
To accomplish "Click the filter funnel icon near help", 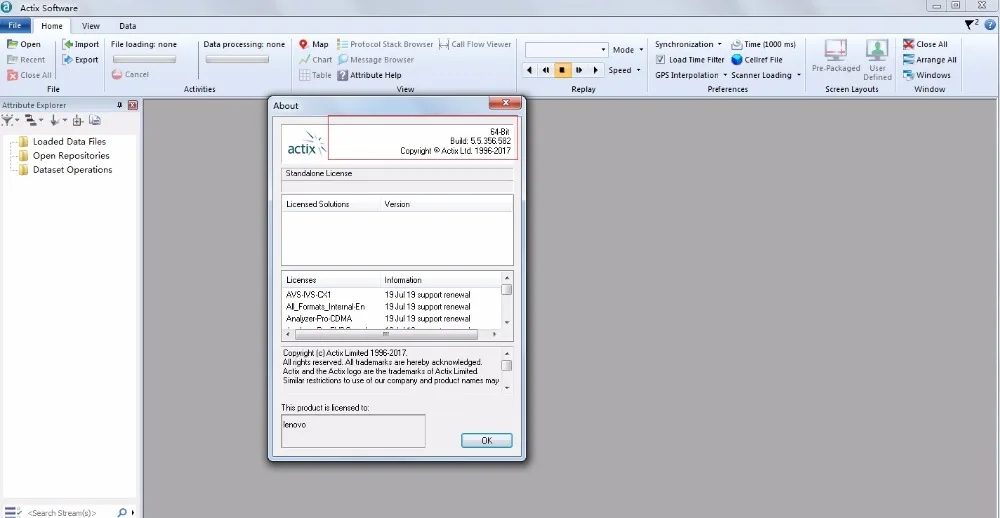I will [x=971, y=24].
